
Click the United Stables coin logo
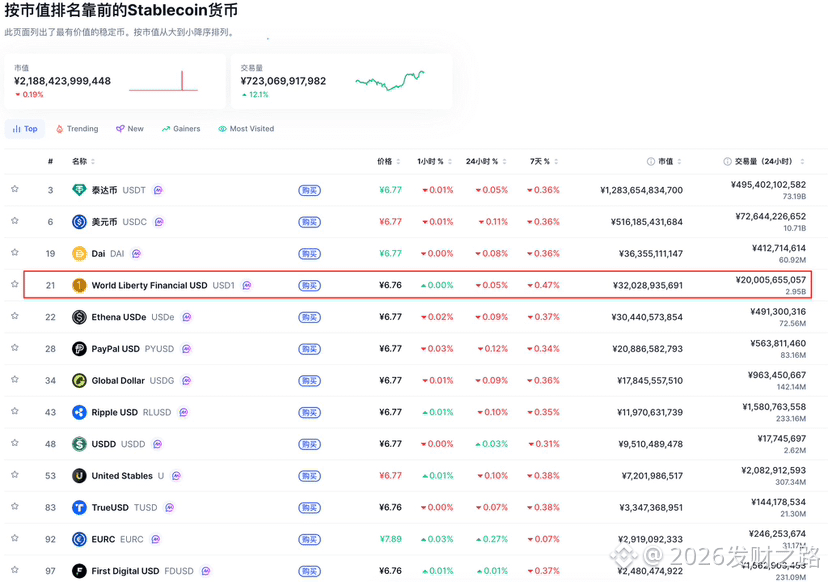tap(79, 475)
